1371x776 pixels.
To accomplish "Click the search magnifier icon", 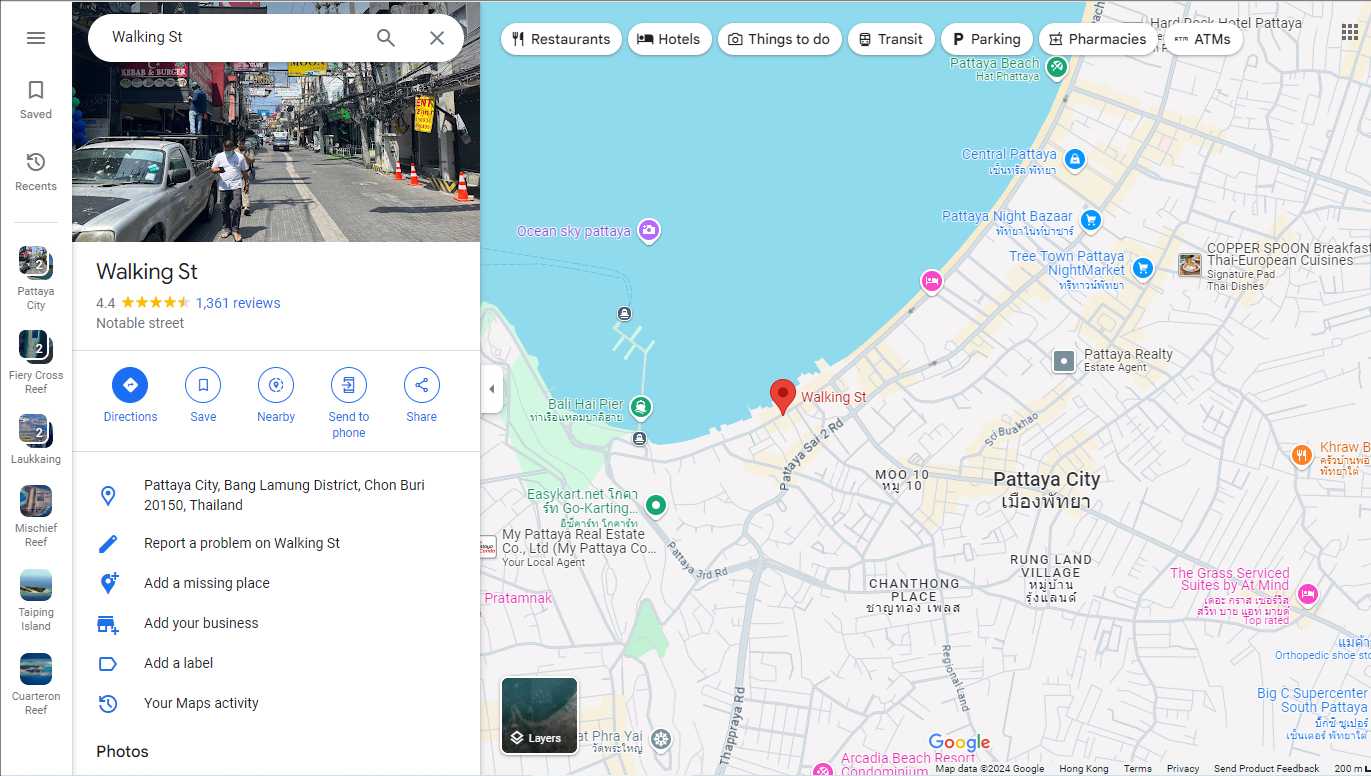I will coord(386,38).
